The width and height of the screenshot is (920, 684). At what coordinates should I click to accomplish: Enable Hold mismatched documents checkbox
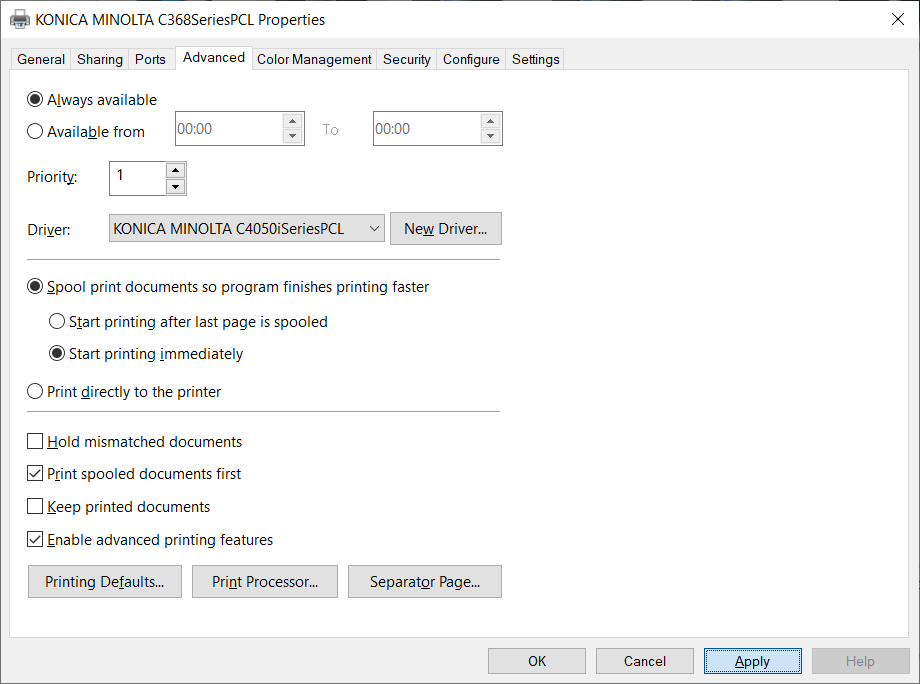coord(36,442)
